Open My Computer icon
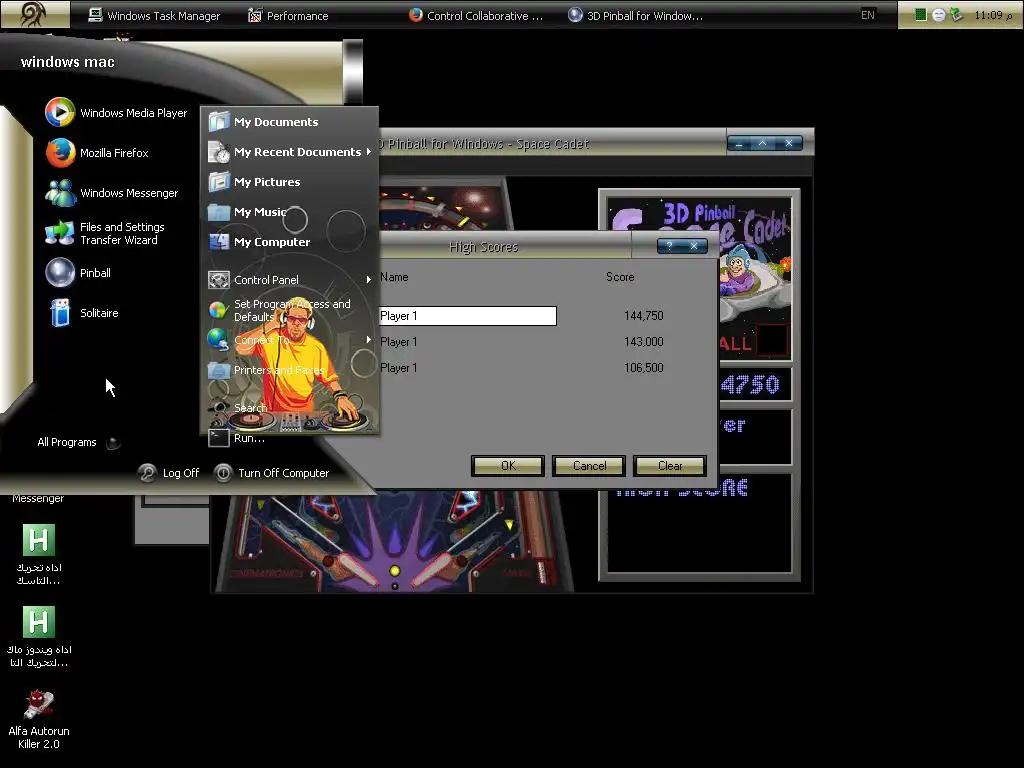Image resolution: width=1024 pixels, height=768 pixels. pos(219,242)
